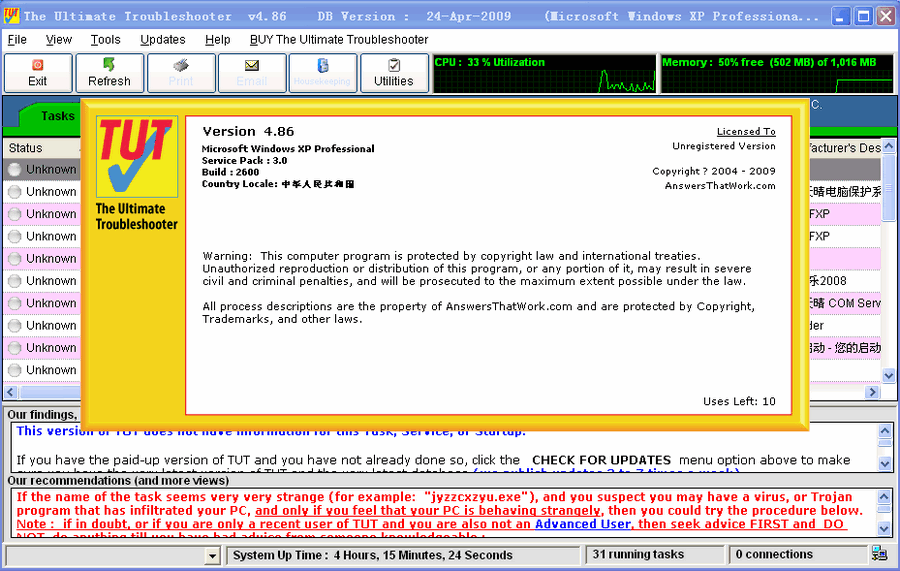The height and width of the screenshot is (571, 900).
Task: Refresh the task list
Action: [110, 73]
